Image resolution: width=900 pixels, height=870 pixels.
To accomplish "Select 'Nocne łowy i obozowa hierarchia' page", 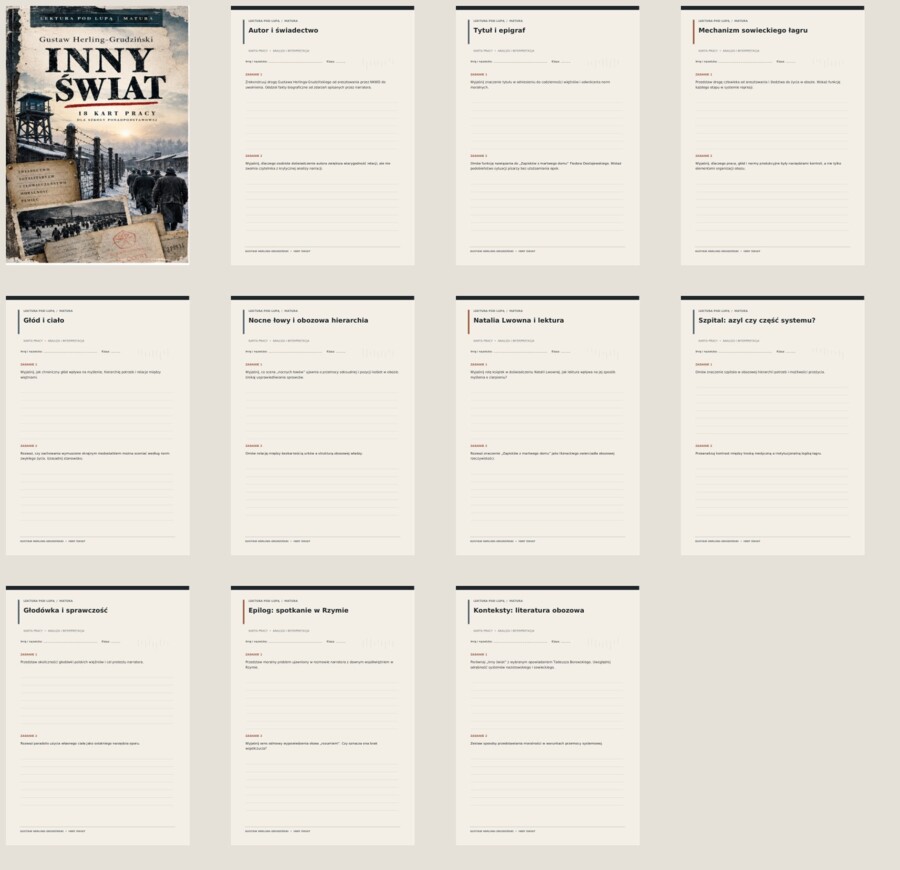I will click(x=322, y=425).
